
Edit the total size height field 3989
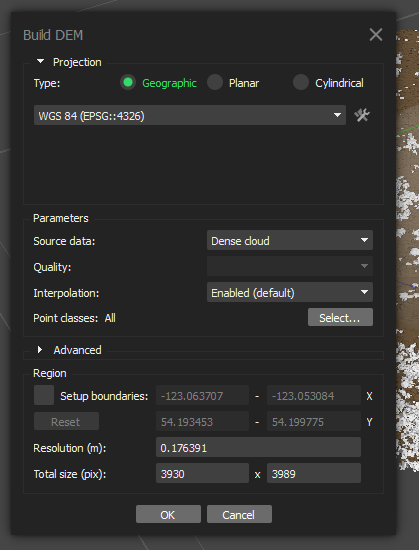pyautogui.click(x=314, y=473)
